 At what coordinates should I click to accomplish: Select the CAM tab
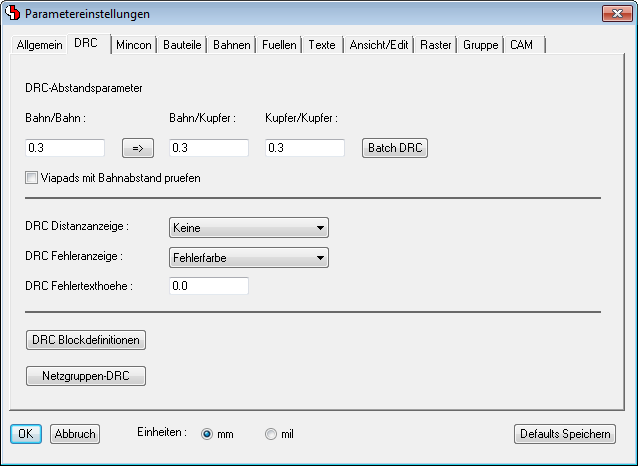pos(523,46)
